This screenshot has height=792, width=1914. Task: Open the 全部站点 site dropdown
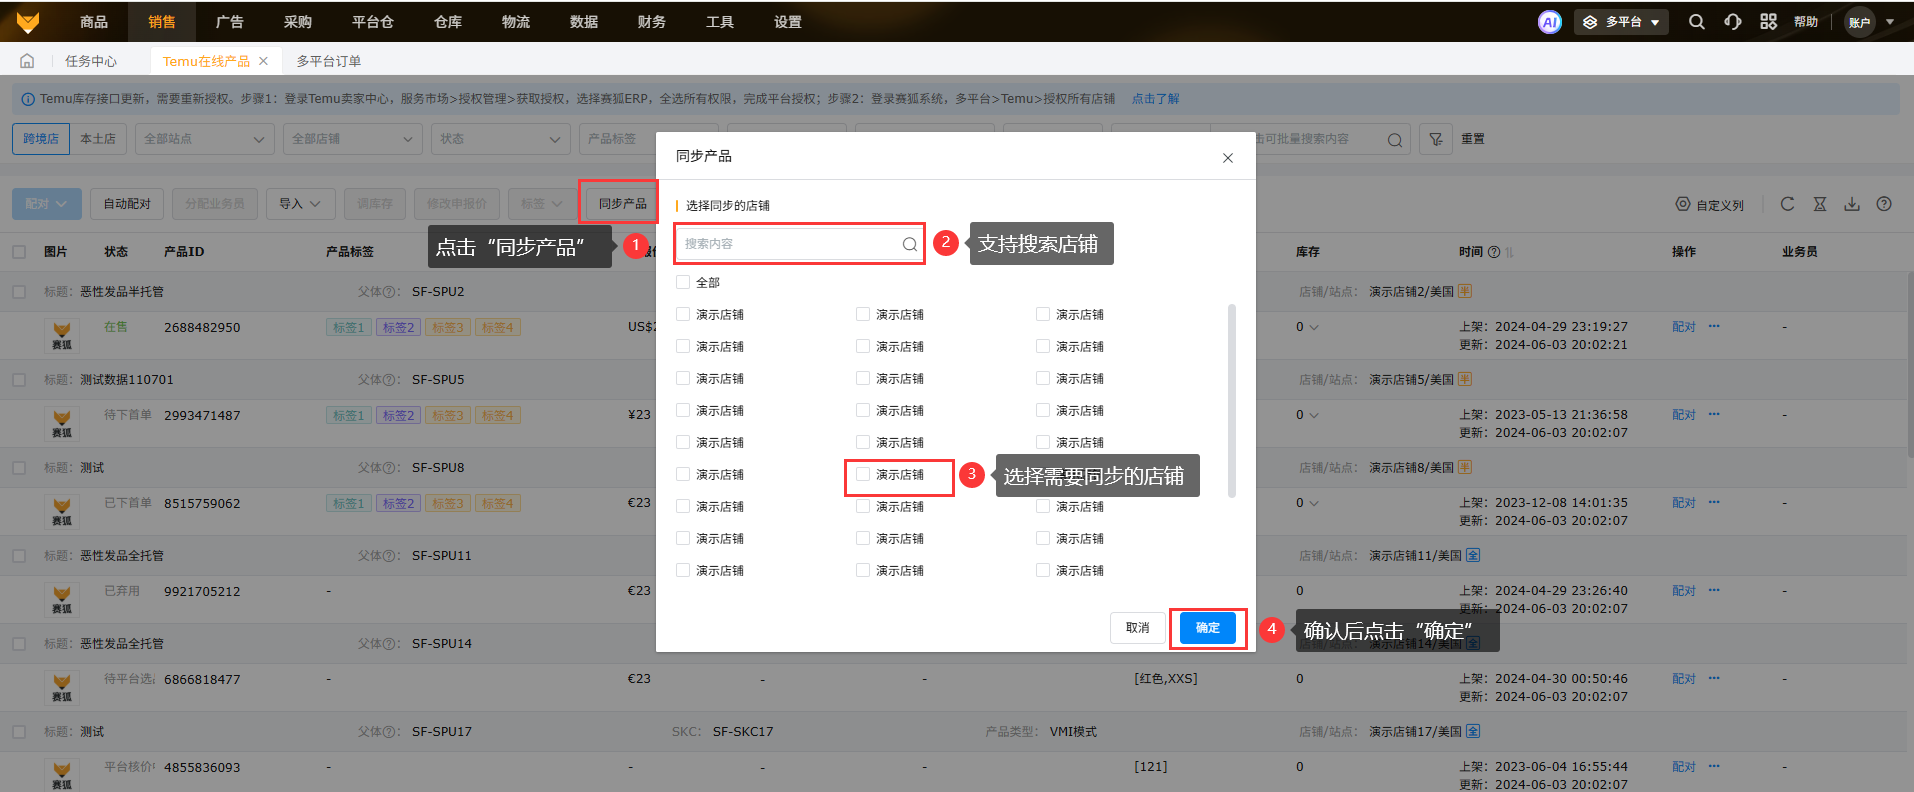(x=204, y=139)
